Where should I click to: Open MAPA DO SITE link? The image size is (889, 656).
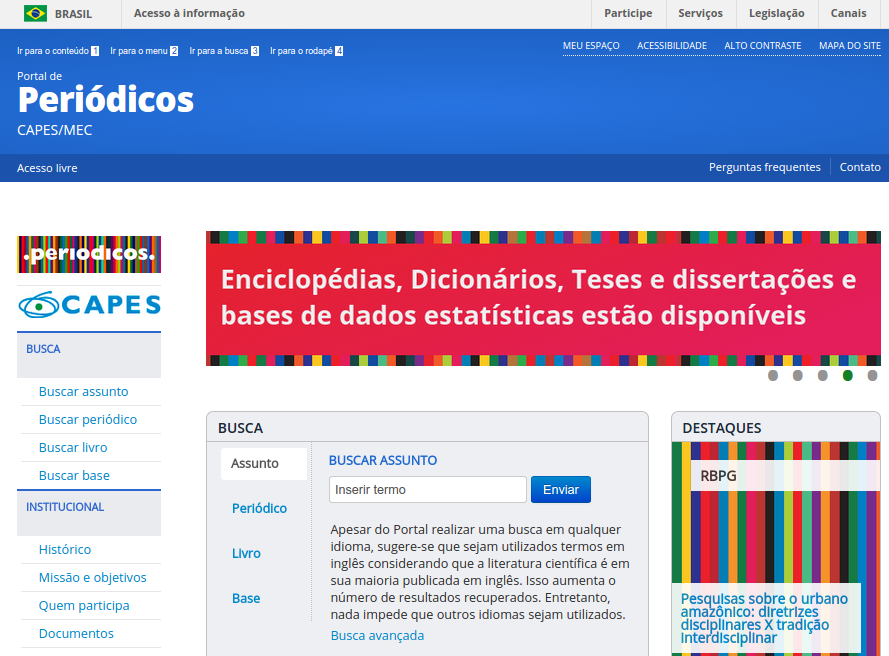849,46
